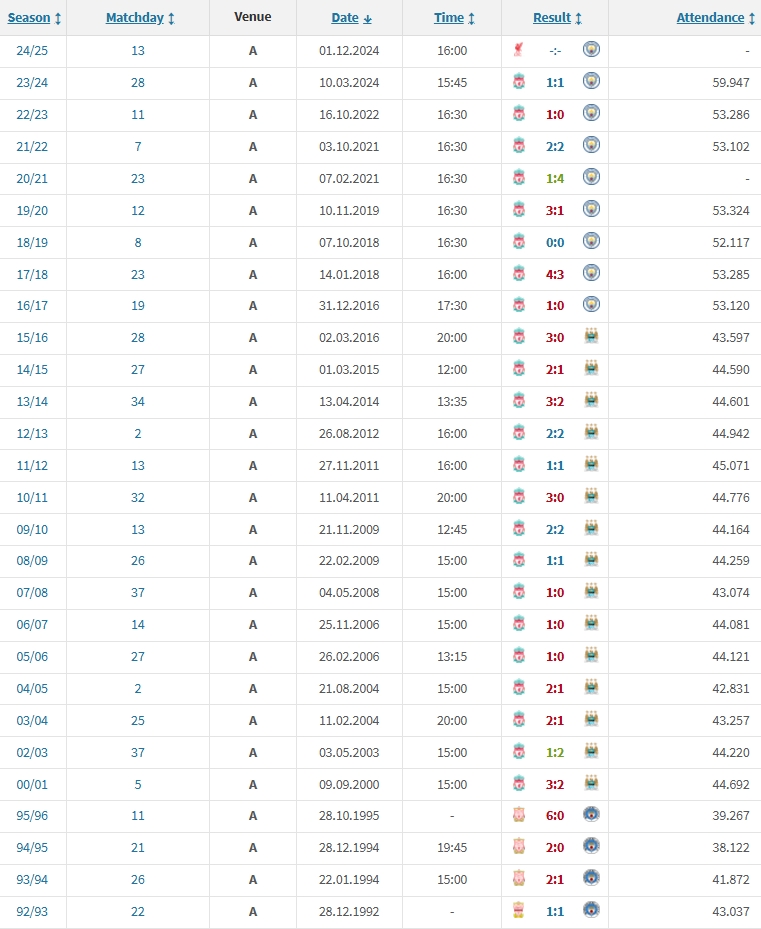The image size is (761, 929).
Task: Open the 6:0 match result
Action: [555, 815]
